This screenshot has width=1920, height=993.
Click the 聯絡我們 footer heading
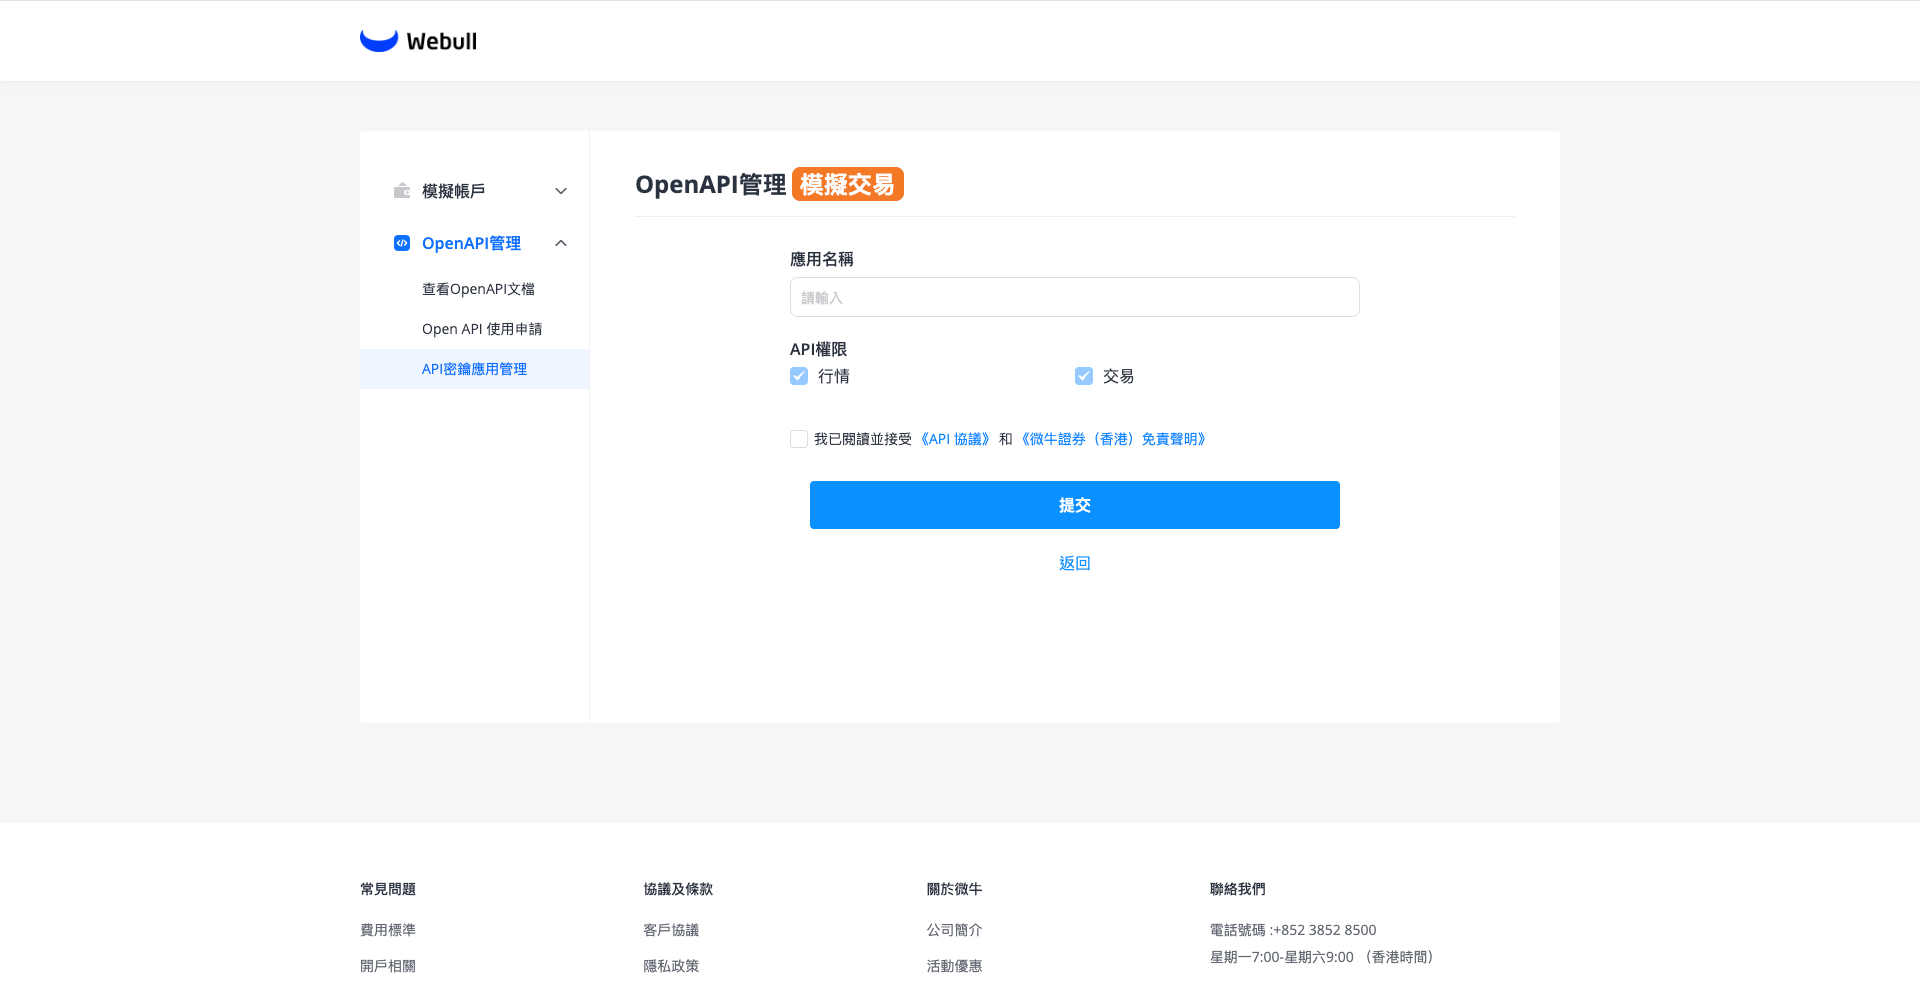click(x=1238, y=889)
